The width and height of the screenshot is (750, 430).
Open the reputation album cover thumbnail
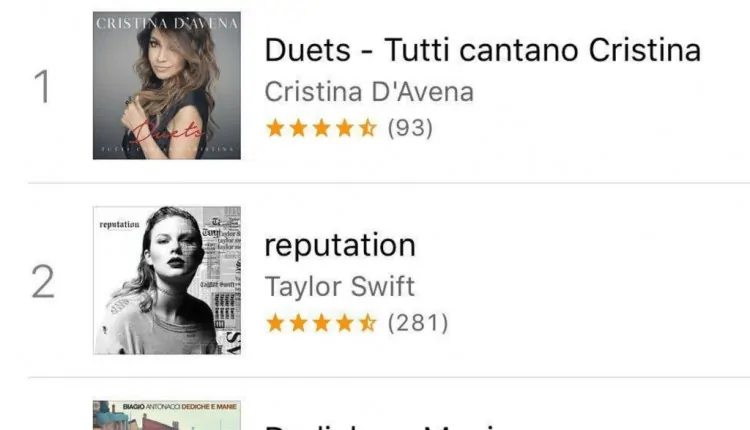(x=167, y=280)
